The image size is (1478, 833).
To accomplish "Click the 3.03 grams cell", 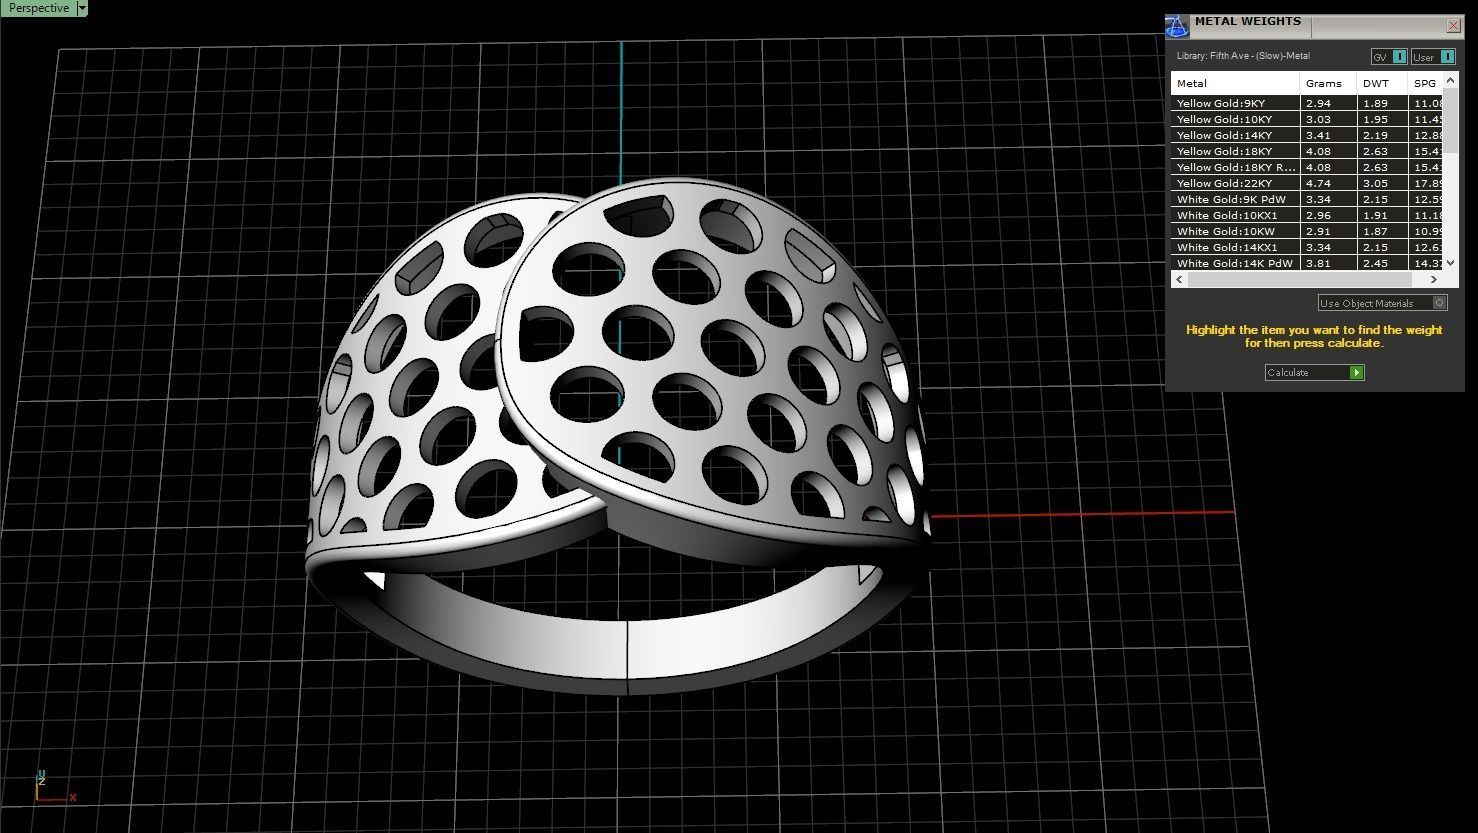I will click(1328, 119).
